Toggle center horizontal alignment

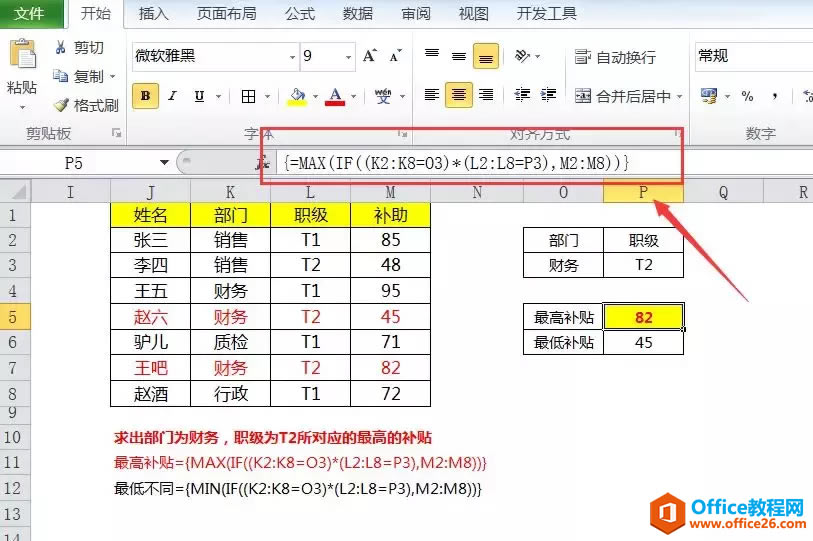[459, 95]
